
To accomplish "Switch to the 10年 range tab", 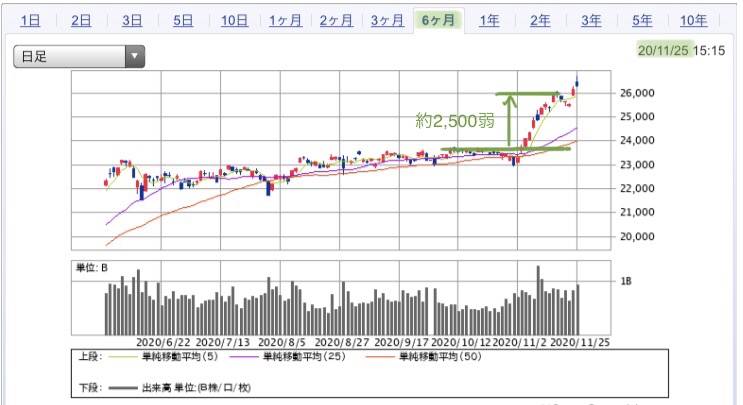I will 694,20.
